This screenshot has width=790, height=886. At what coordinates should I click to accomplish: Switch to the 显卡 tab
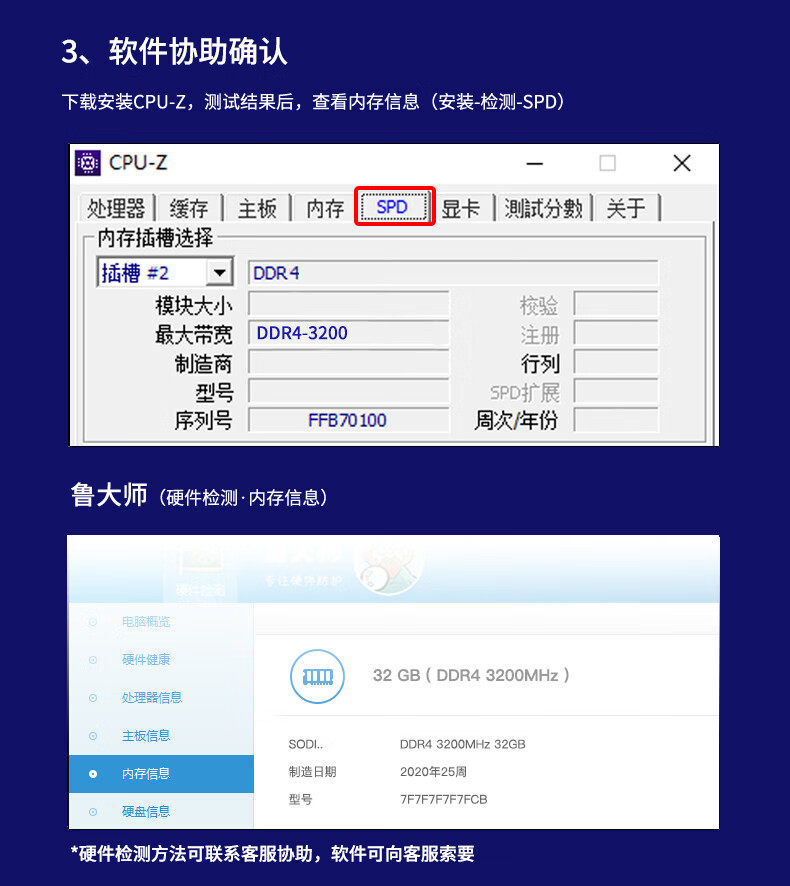point(461,209)
